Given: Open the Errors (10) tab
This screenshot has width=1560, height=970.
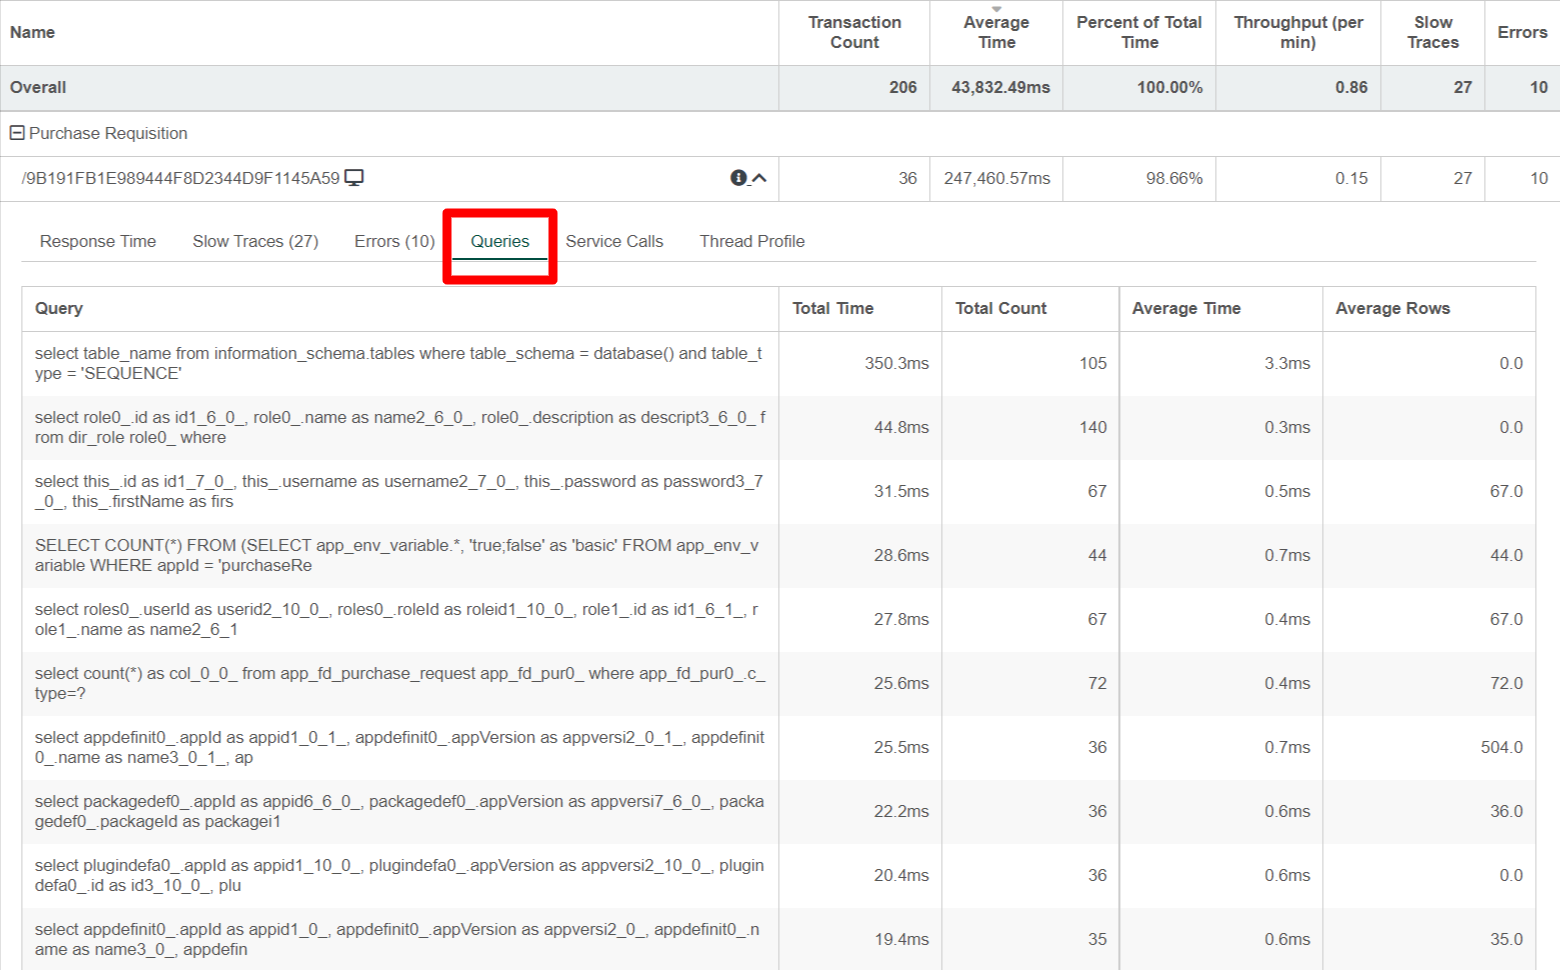Looking at the screenshot, I should 394,241.
